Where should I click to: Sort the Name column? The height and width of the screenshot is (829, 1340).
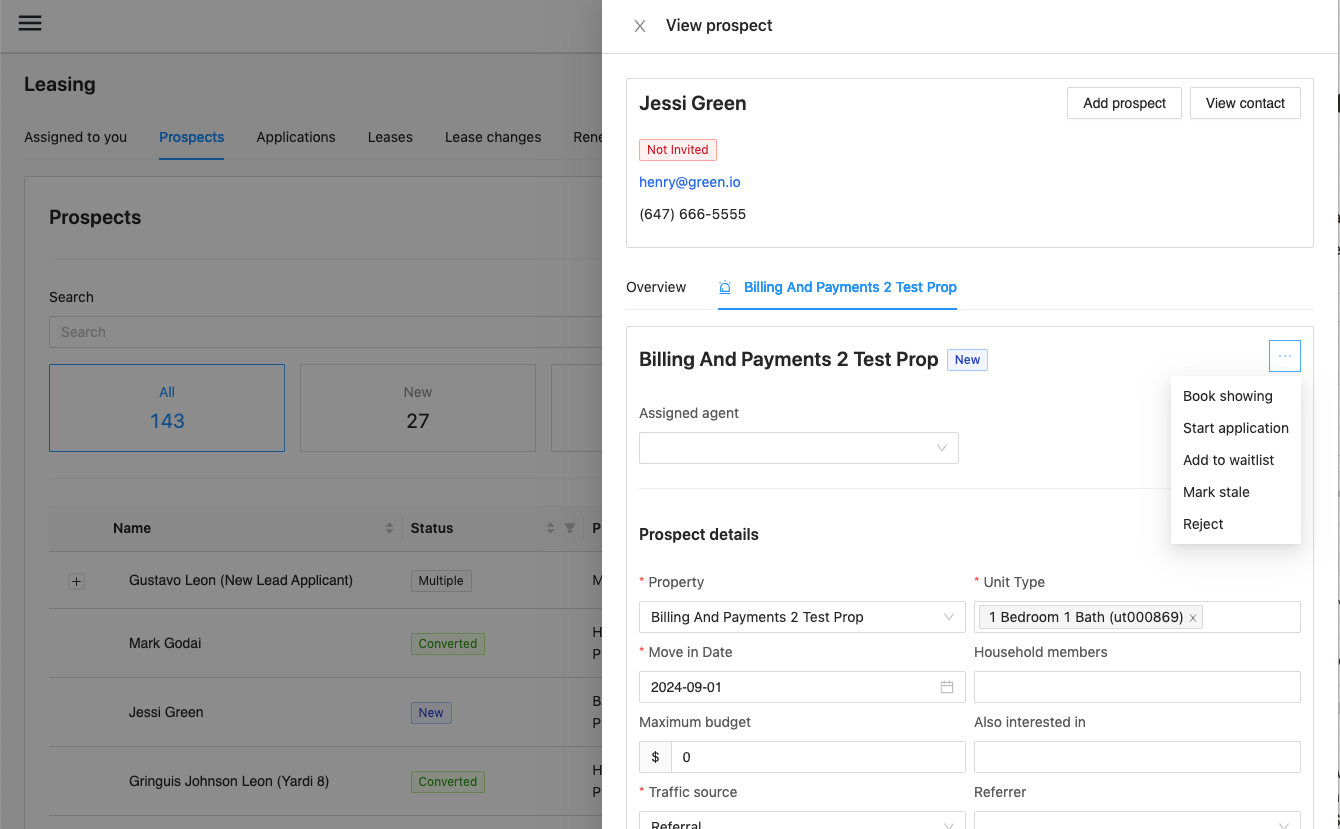(x=390, y=528)
